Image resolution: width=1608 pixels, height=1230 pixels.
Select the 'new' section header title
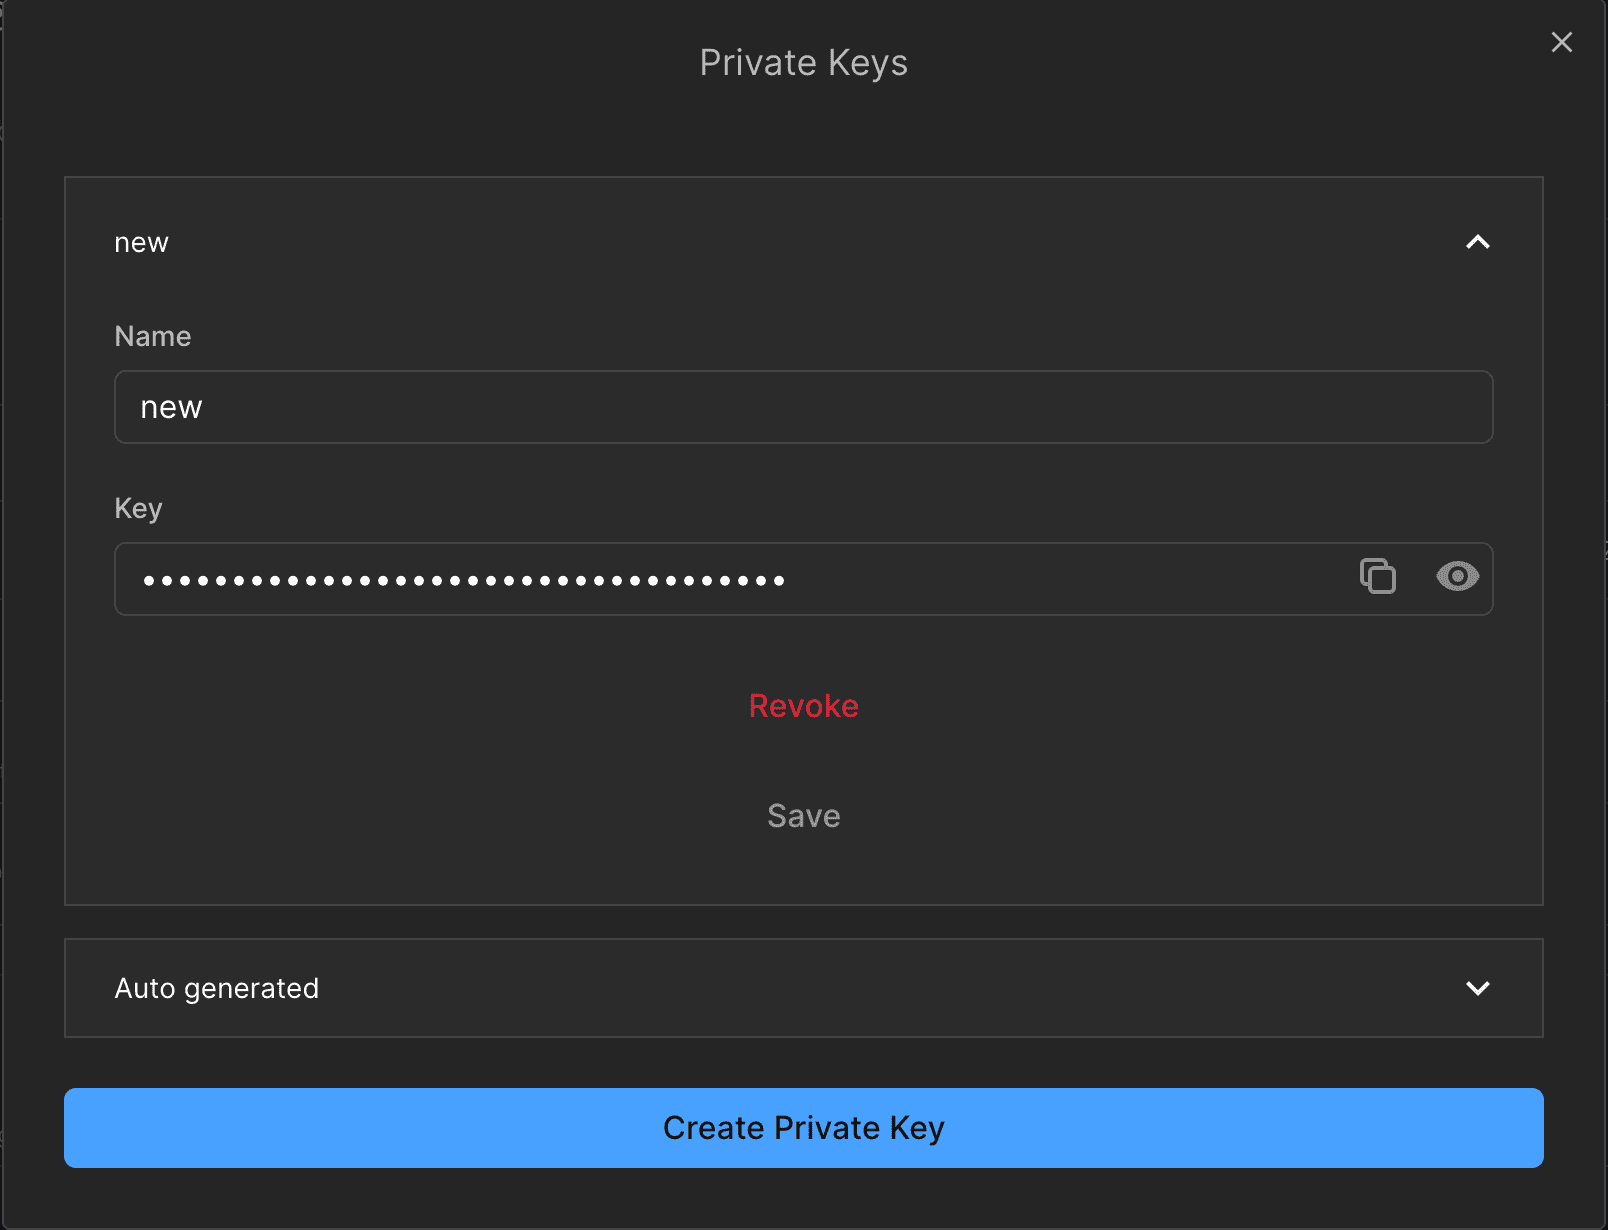pyautogui.click(x=141, y=243)
